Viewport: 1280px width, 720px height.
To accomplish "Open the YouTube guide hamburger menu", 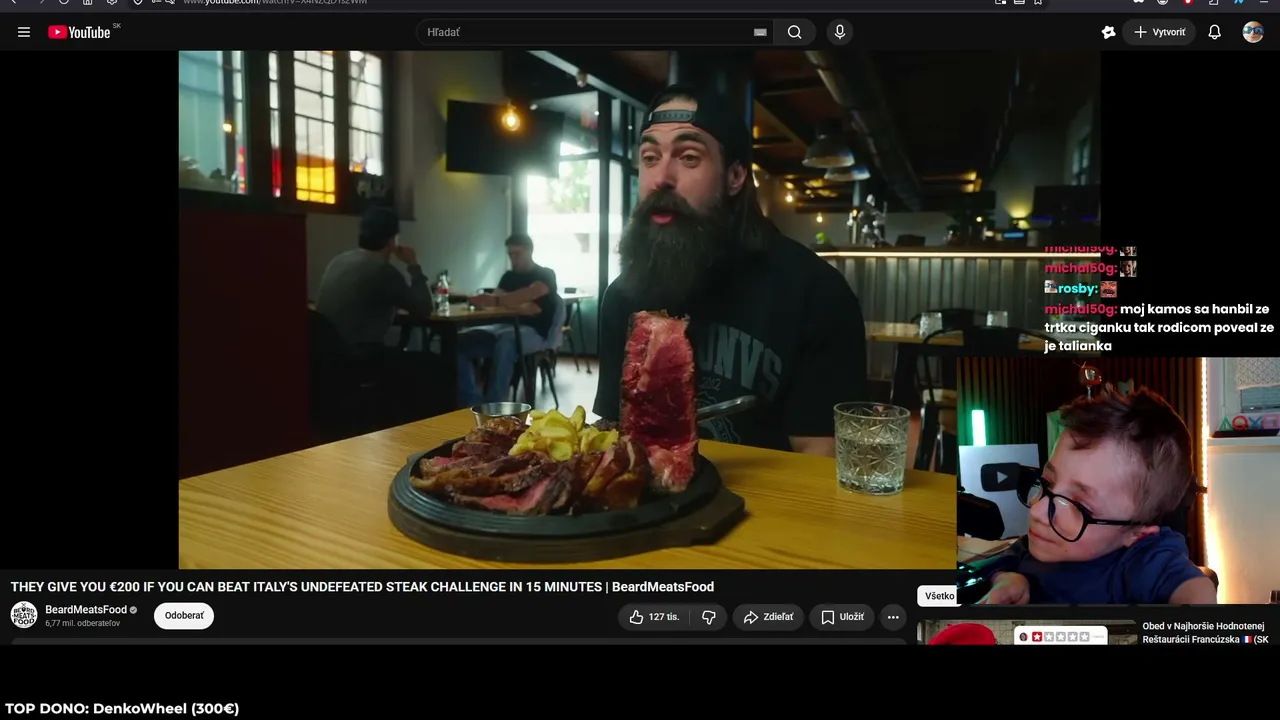I will pos(24,32).
